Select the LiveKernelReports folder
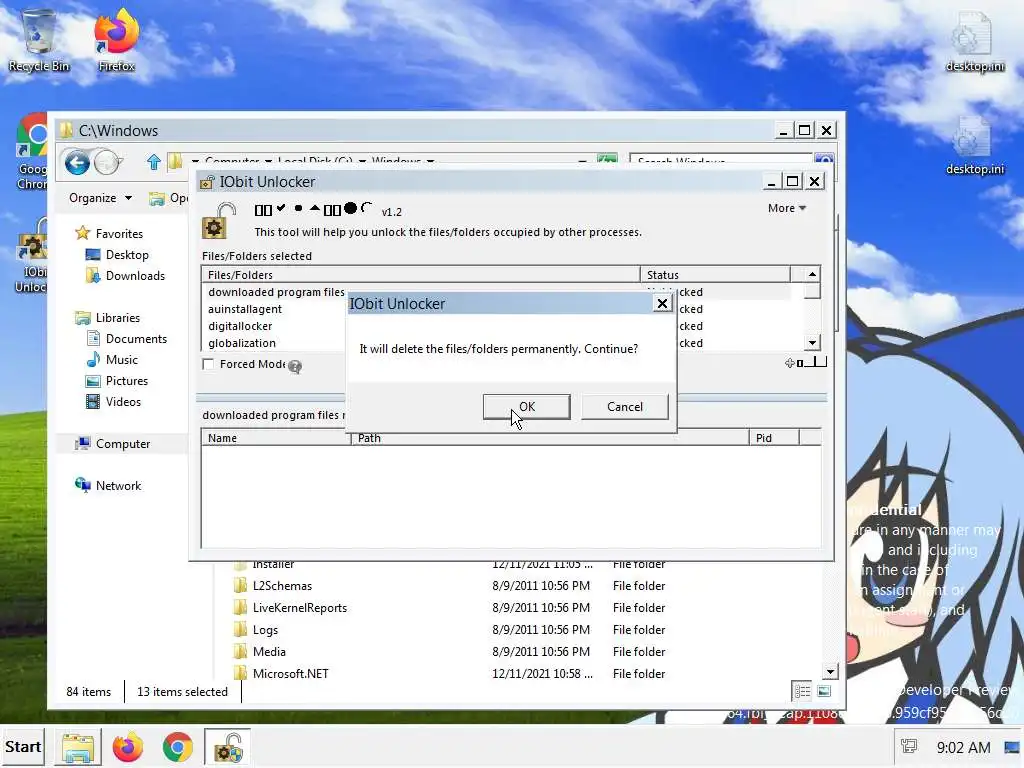This screenshot has width=1024, height=768. 300,608
